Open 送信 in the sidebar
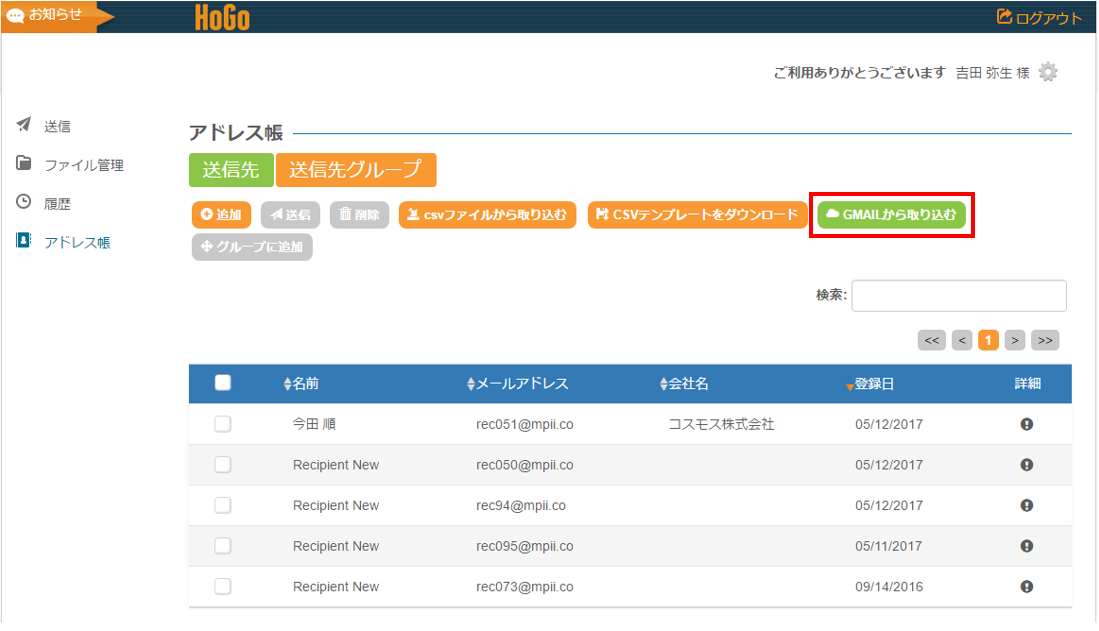1099x631 pixels. 57,126
